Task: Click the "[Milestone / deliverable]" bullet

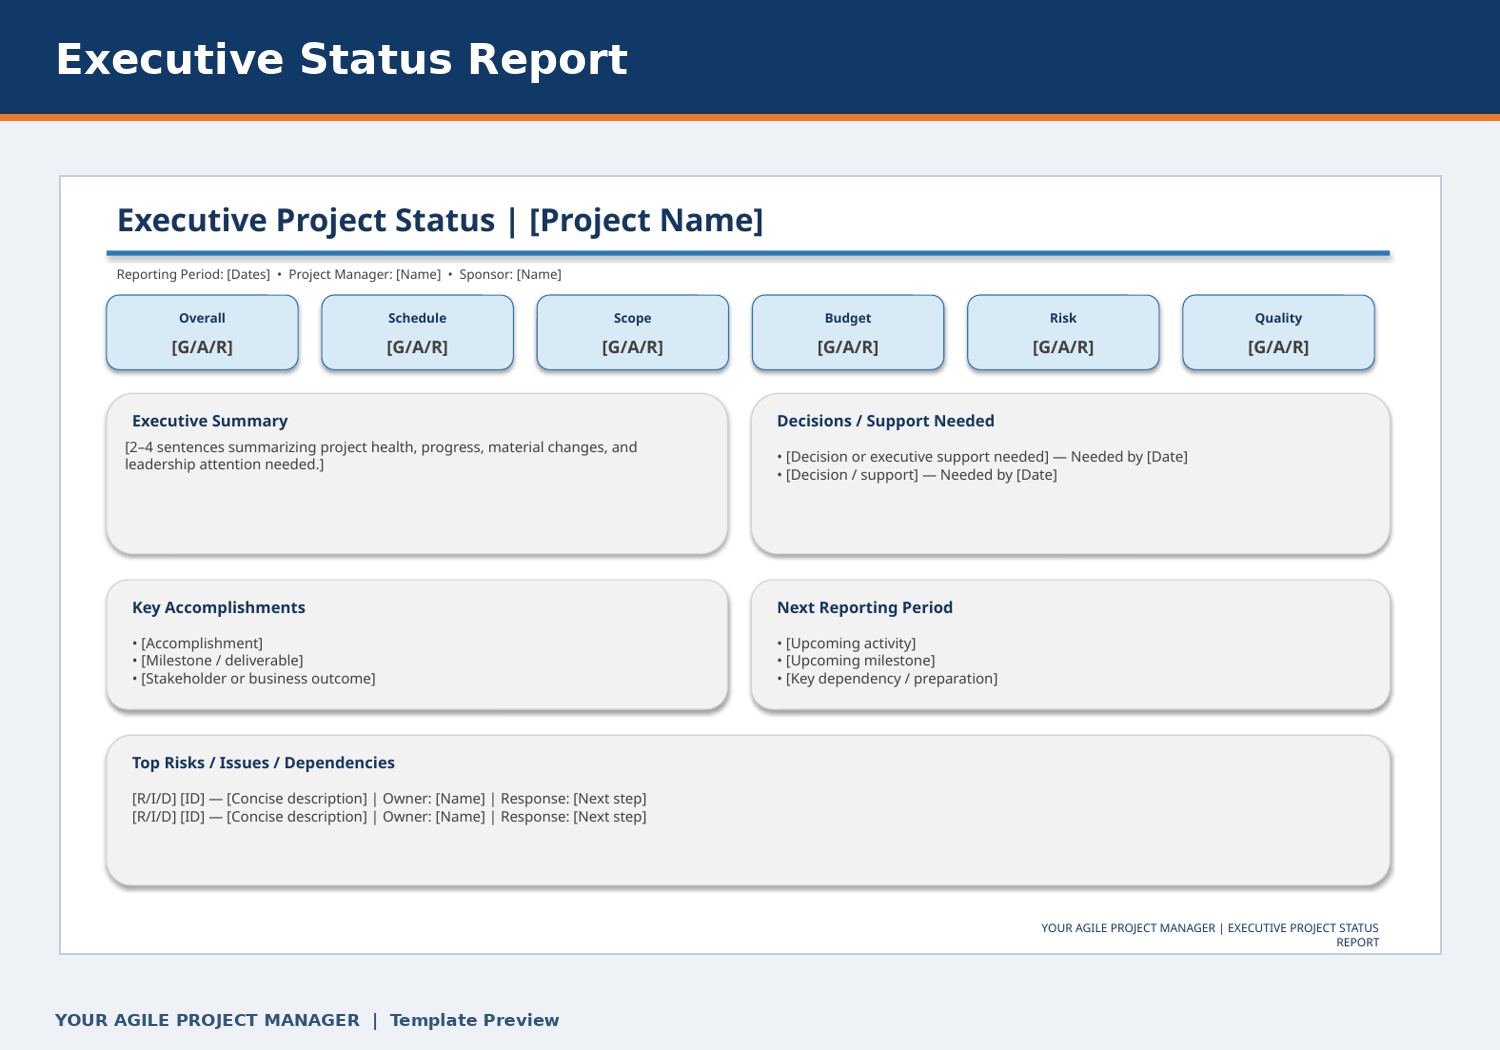Action: pyautogui.click(x=217, y=661)
